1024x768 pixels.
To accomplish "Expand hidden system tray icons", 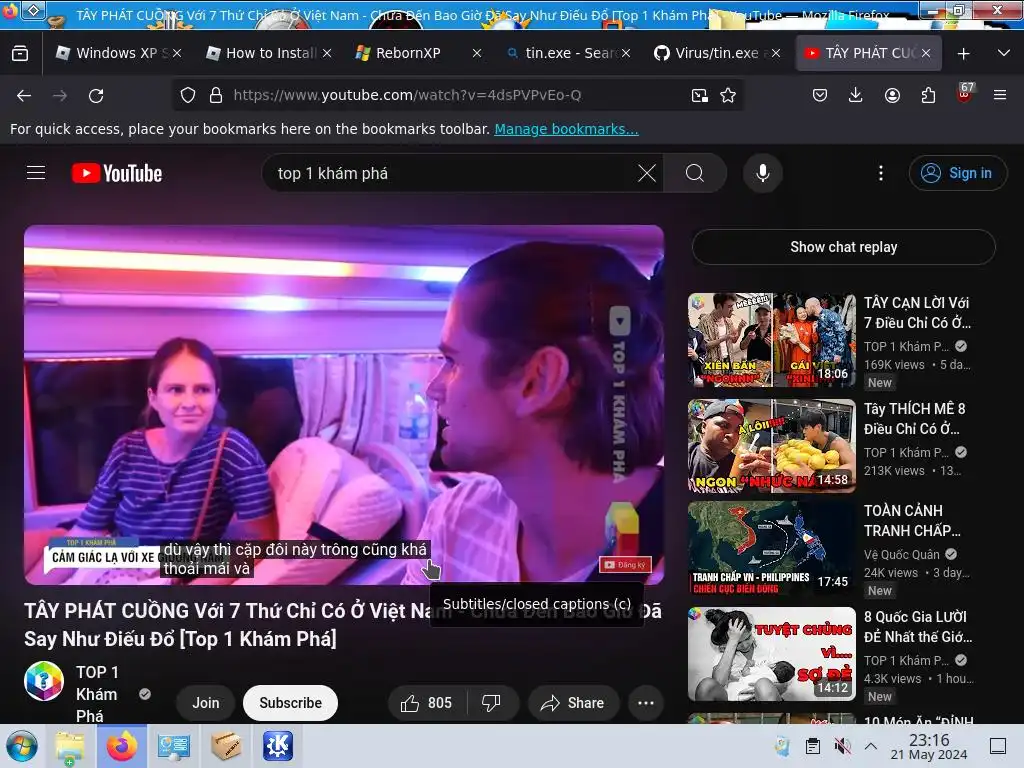I will tap(871, 746).
